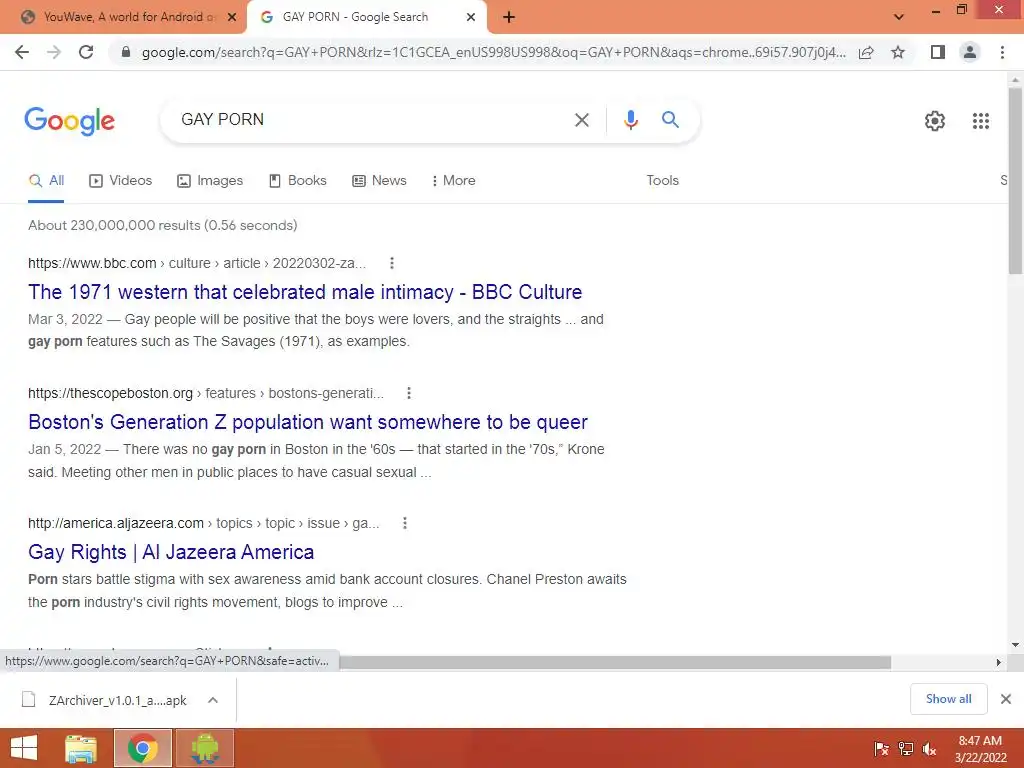Click the horizontal scrollbar thumb
Viewport: 1024px width, 768px height.
615,662
